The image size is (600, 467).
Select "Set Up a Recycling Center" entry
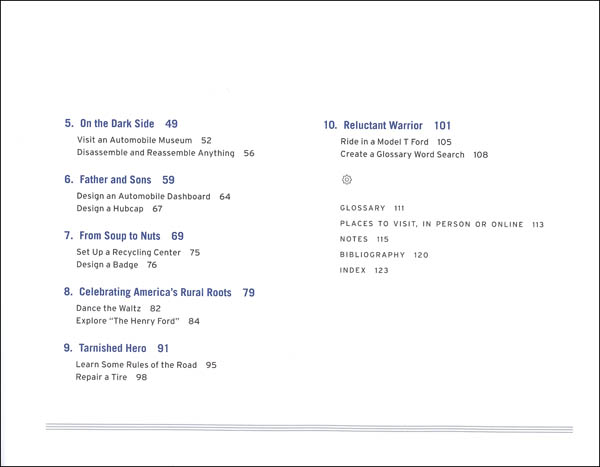point(128,252)
